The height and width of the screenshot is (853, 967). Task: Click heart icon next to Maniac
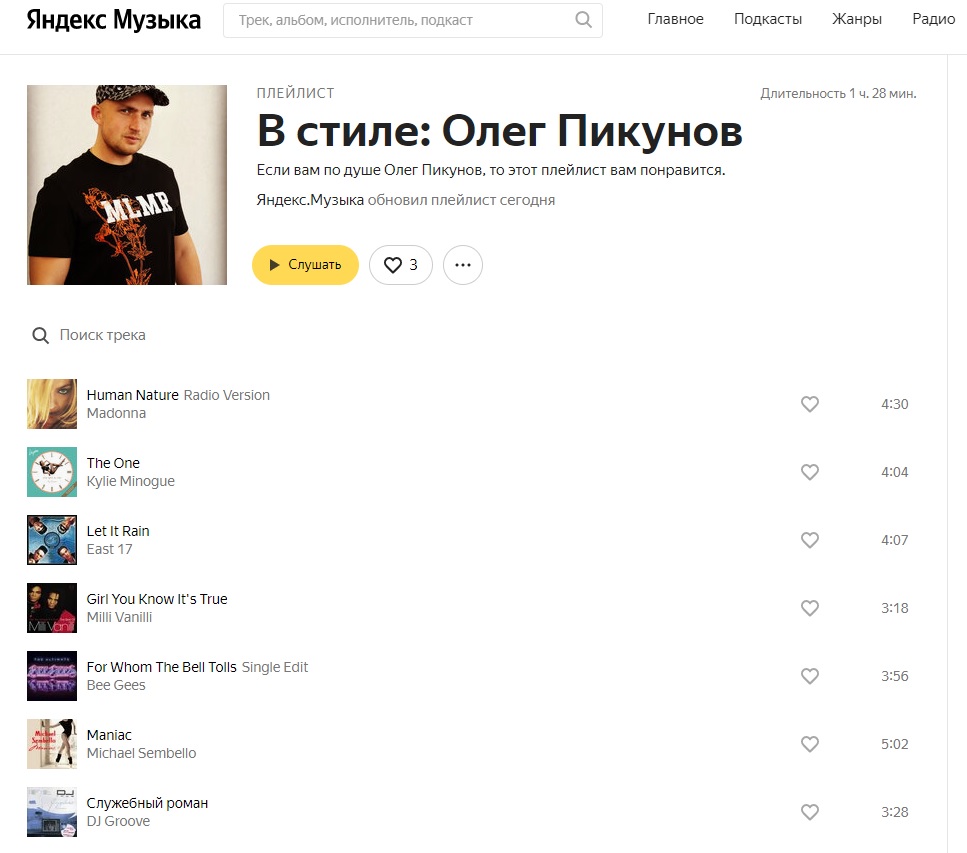coord(810,744)
